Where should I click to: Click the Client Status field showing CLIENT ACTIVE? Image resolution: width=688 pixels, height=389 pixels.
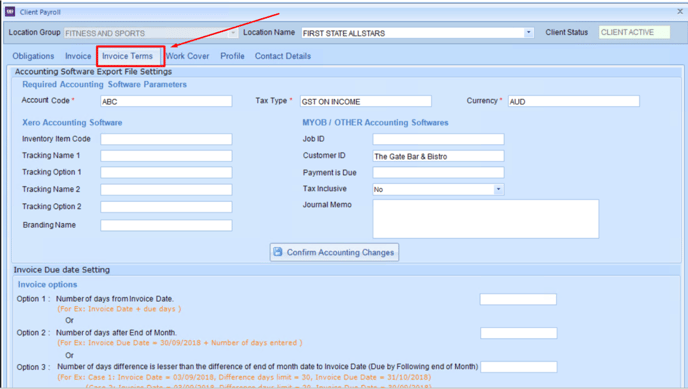coord(634,32)
